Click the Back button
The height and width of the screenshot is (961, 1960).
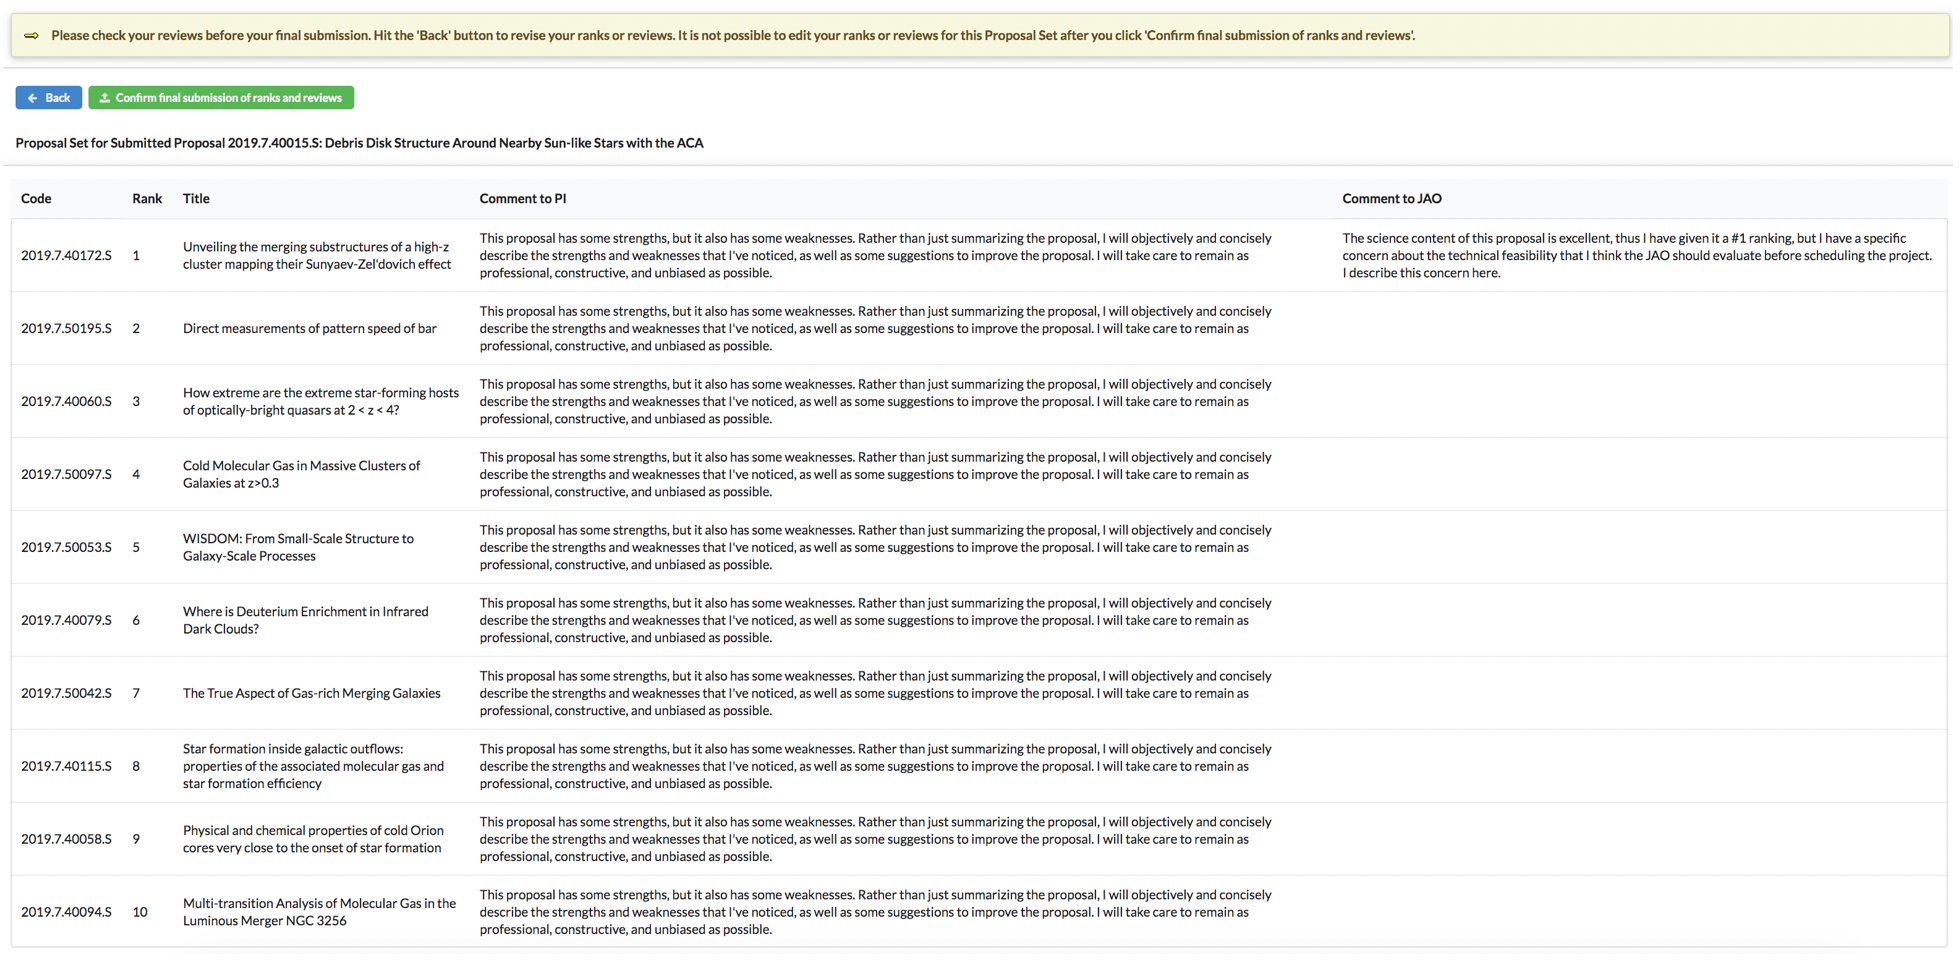click(x=49, y=98)
